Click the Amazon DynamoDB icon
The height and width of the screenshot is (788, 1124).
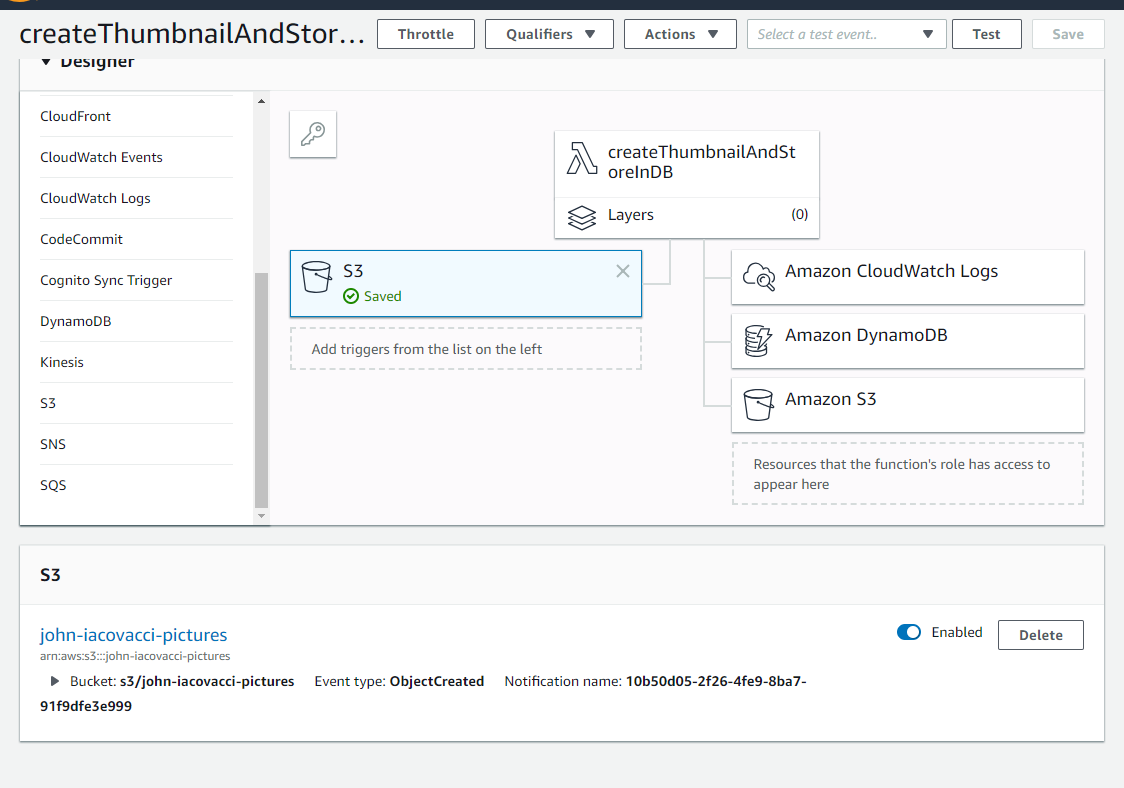pyautogui.click(x=758, y=341)
